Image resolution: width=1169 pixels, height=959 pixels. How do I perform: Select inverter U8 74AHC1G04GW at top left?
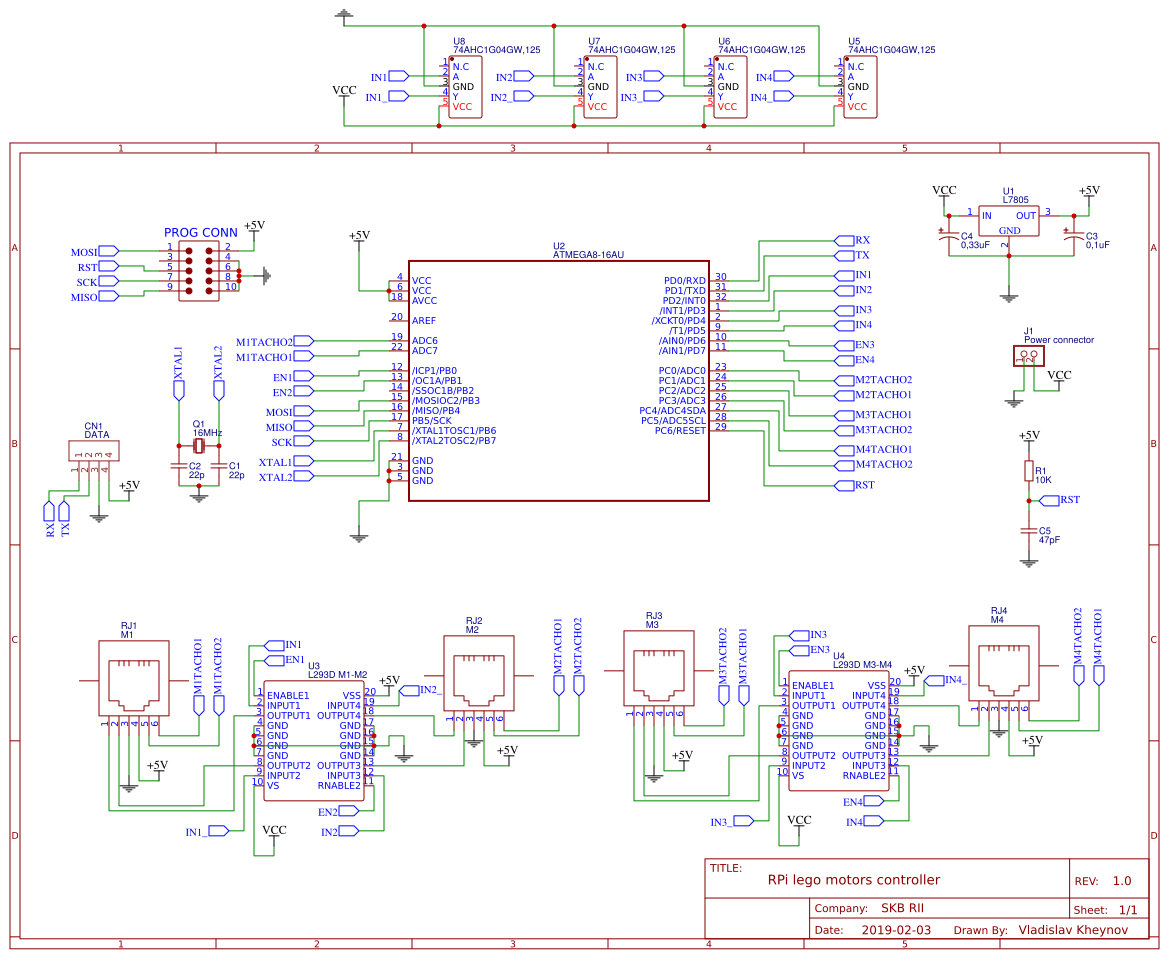click(x=464, y=85)
